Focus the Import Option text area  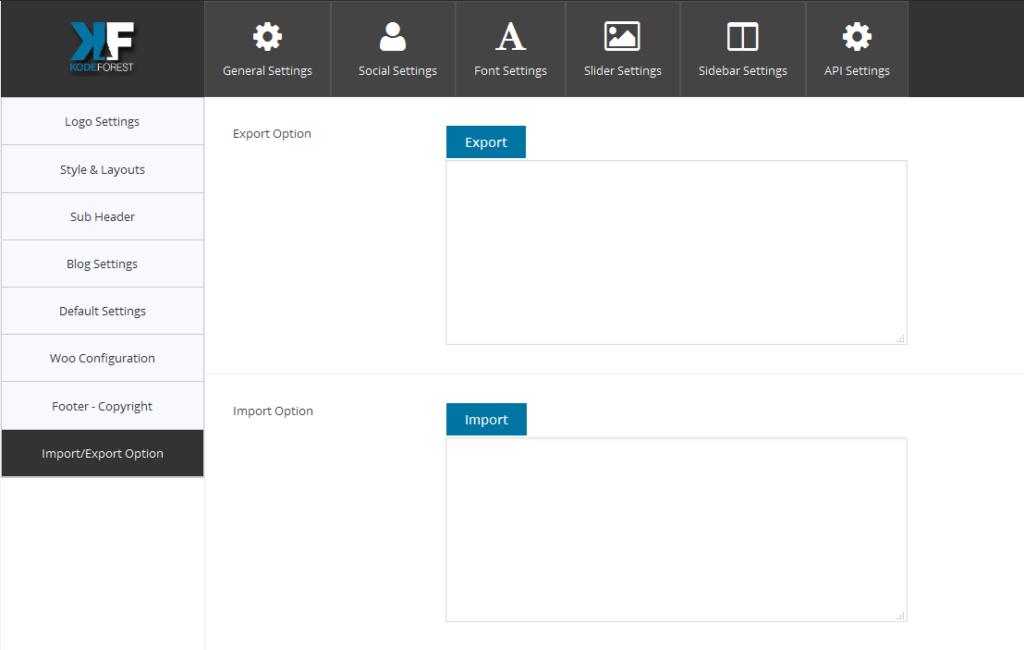[x=677, y=530]
